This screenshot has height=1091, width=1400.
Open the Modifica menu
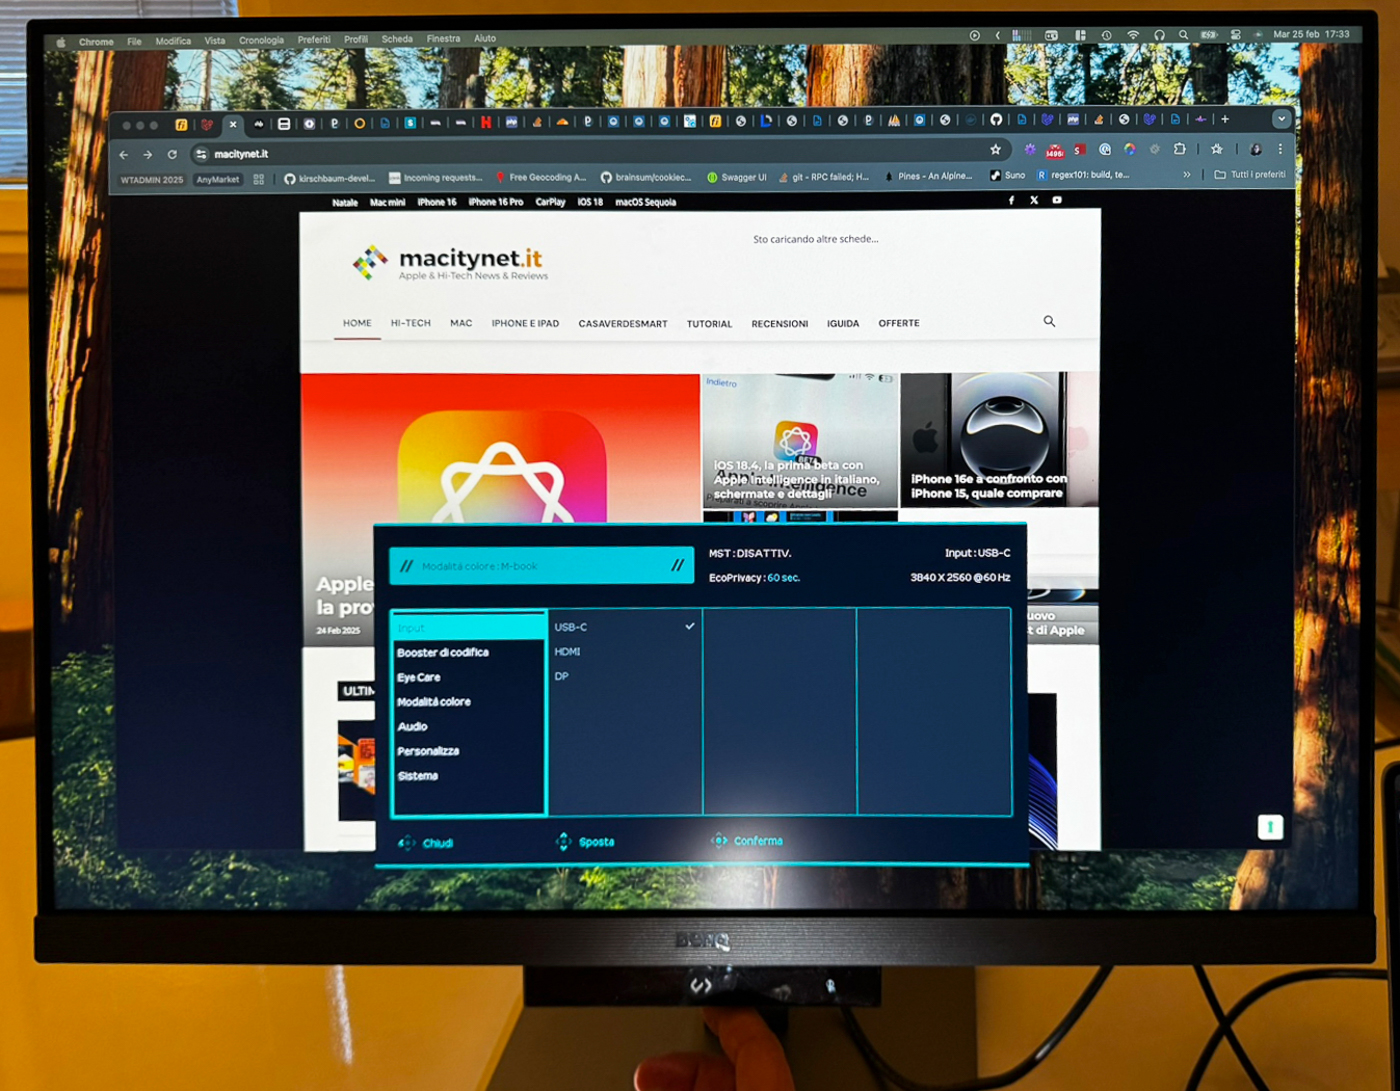coord(173,41)
